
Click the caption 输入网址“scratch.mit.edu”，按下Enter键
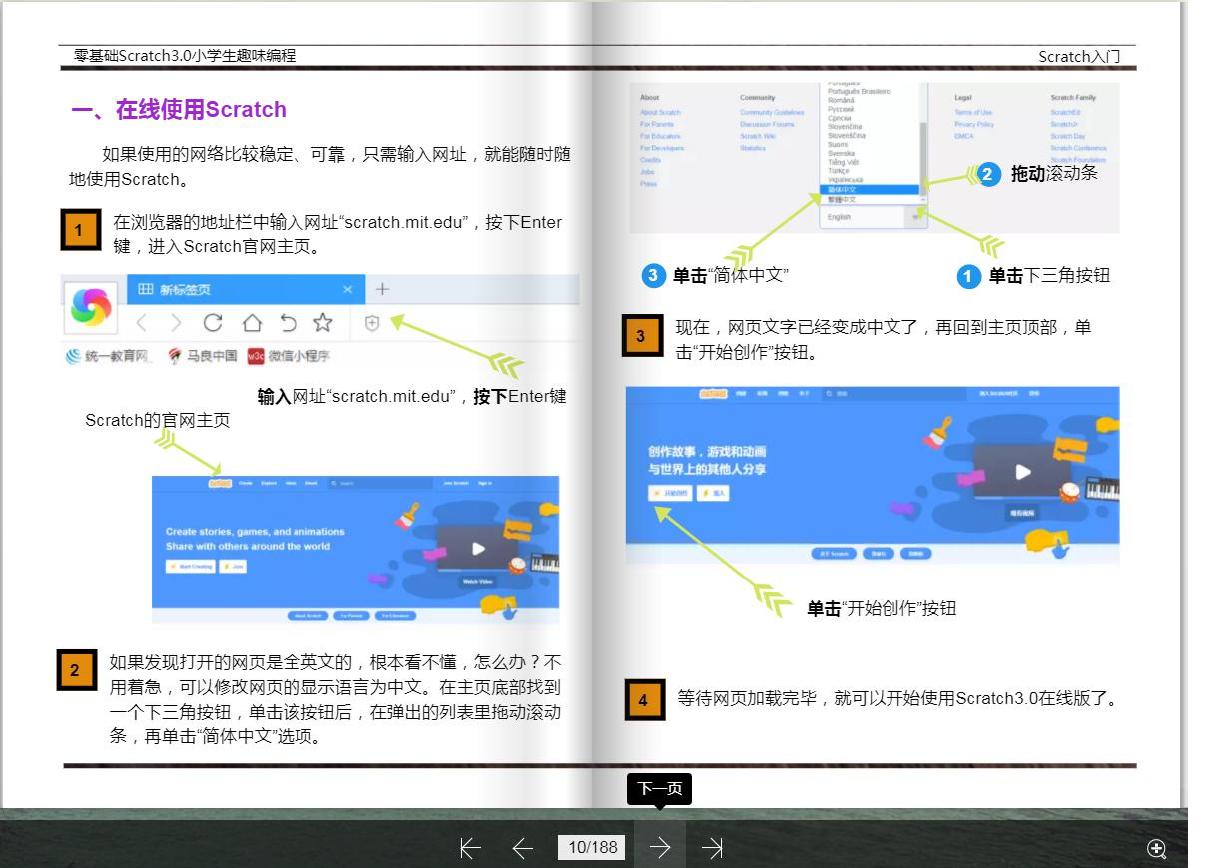(x=412, y=396)
